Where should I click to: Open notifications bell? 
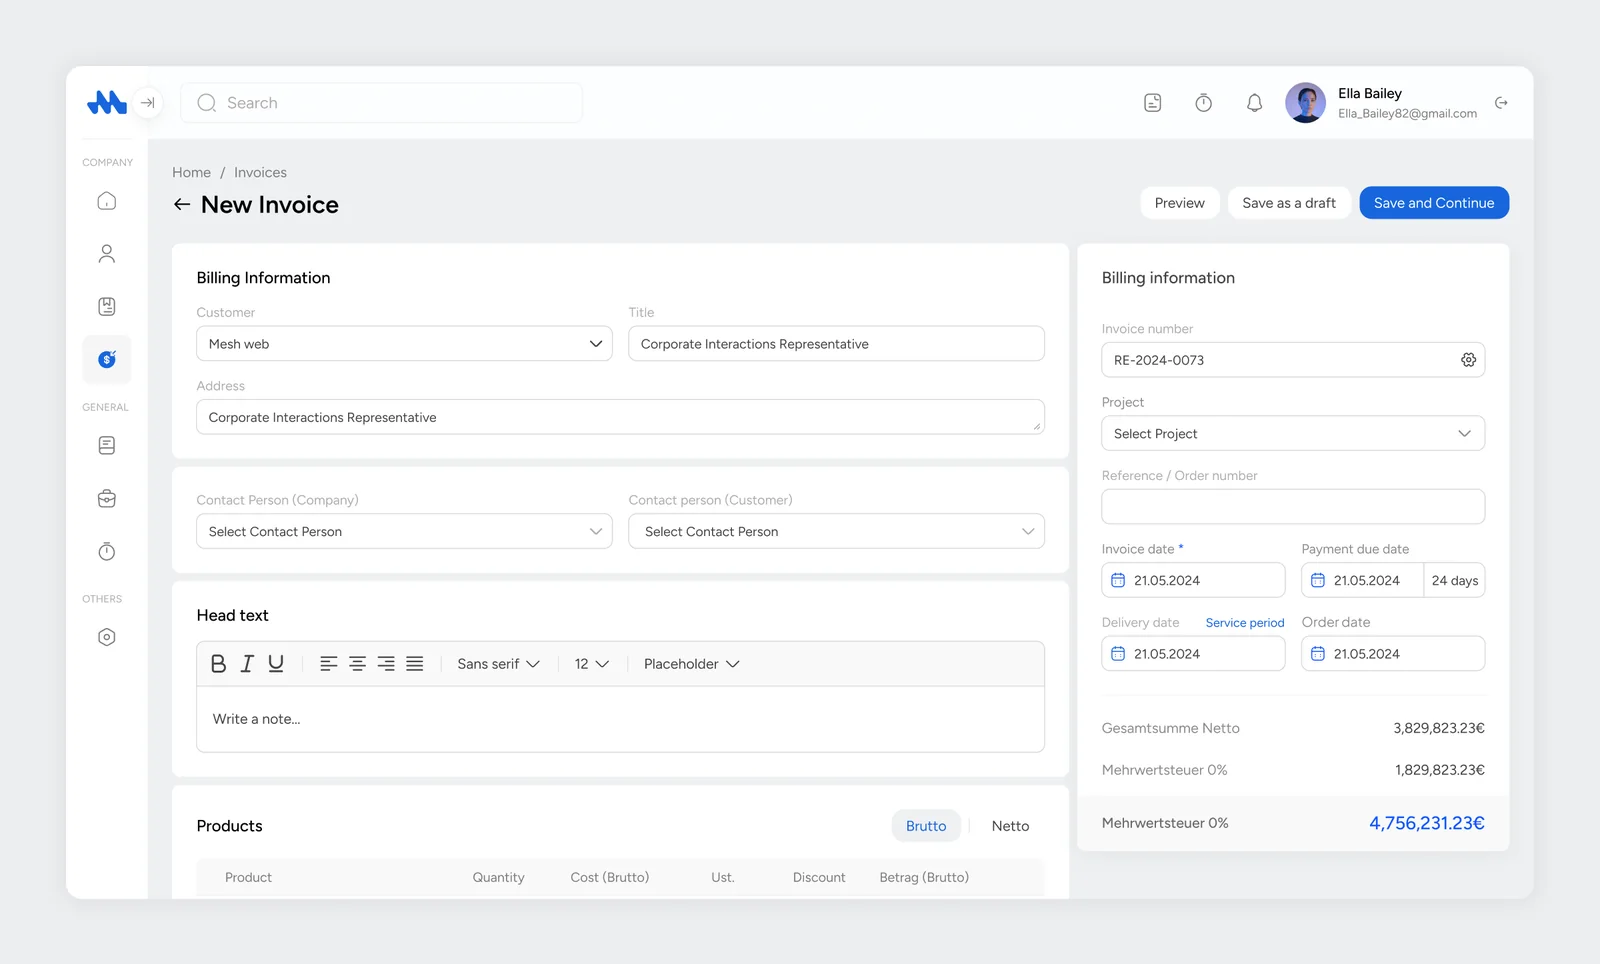pos(1254,103)
